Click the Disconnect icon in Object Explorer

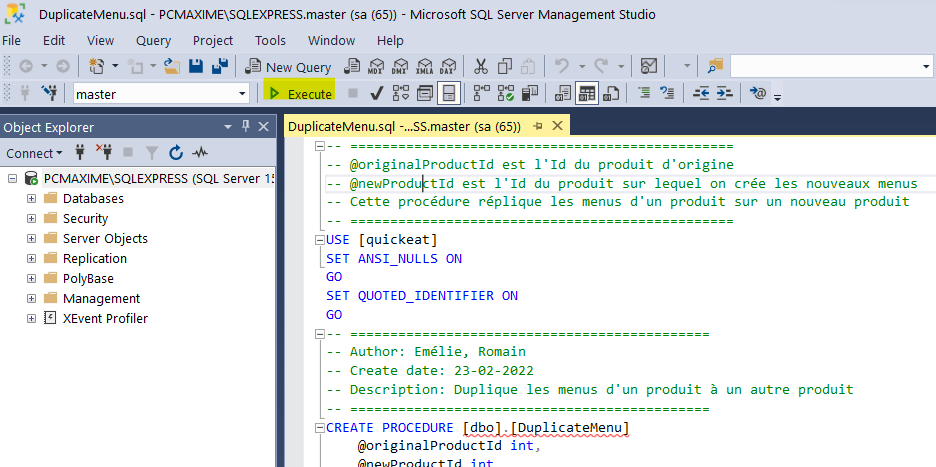point(104,153)
